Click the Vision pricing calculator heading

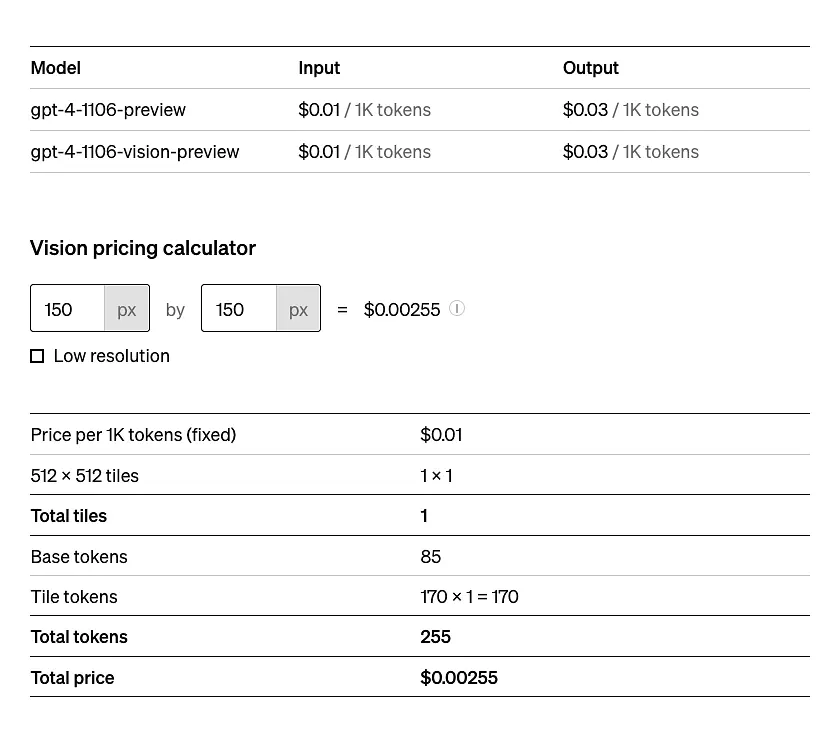pyautogui.click(x=143, y=248)
